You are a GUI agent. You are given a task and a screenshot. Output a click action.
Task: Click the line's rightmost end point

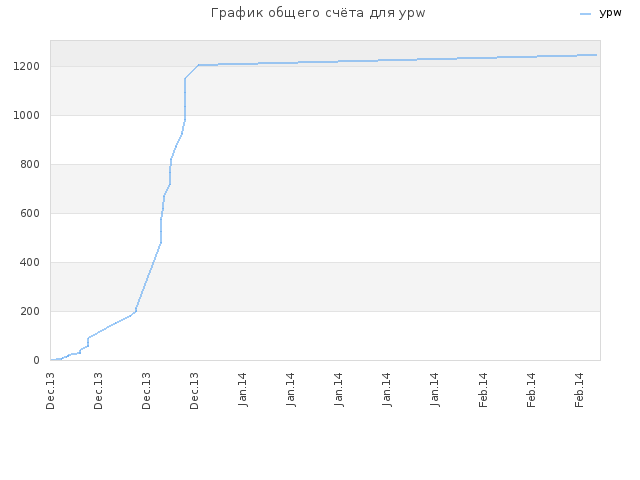pyautogui.click(x=596, y=55)
